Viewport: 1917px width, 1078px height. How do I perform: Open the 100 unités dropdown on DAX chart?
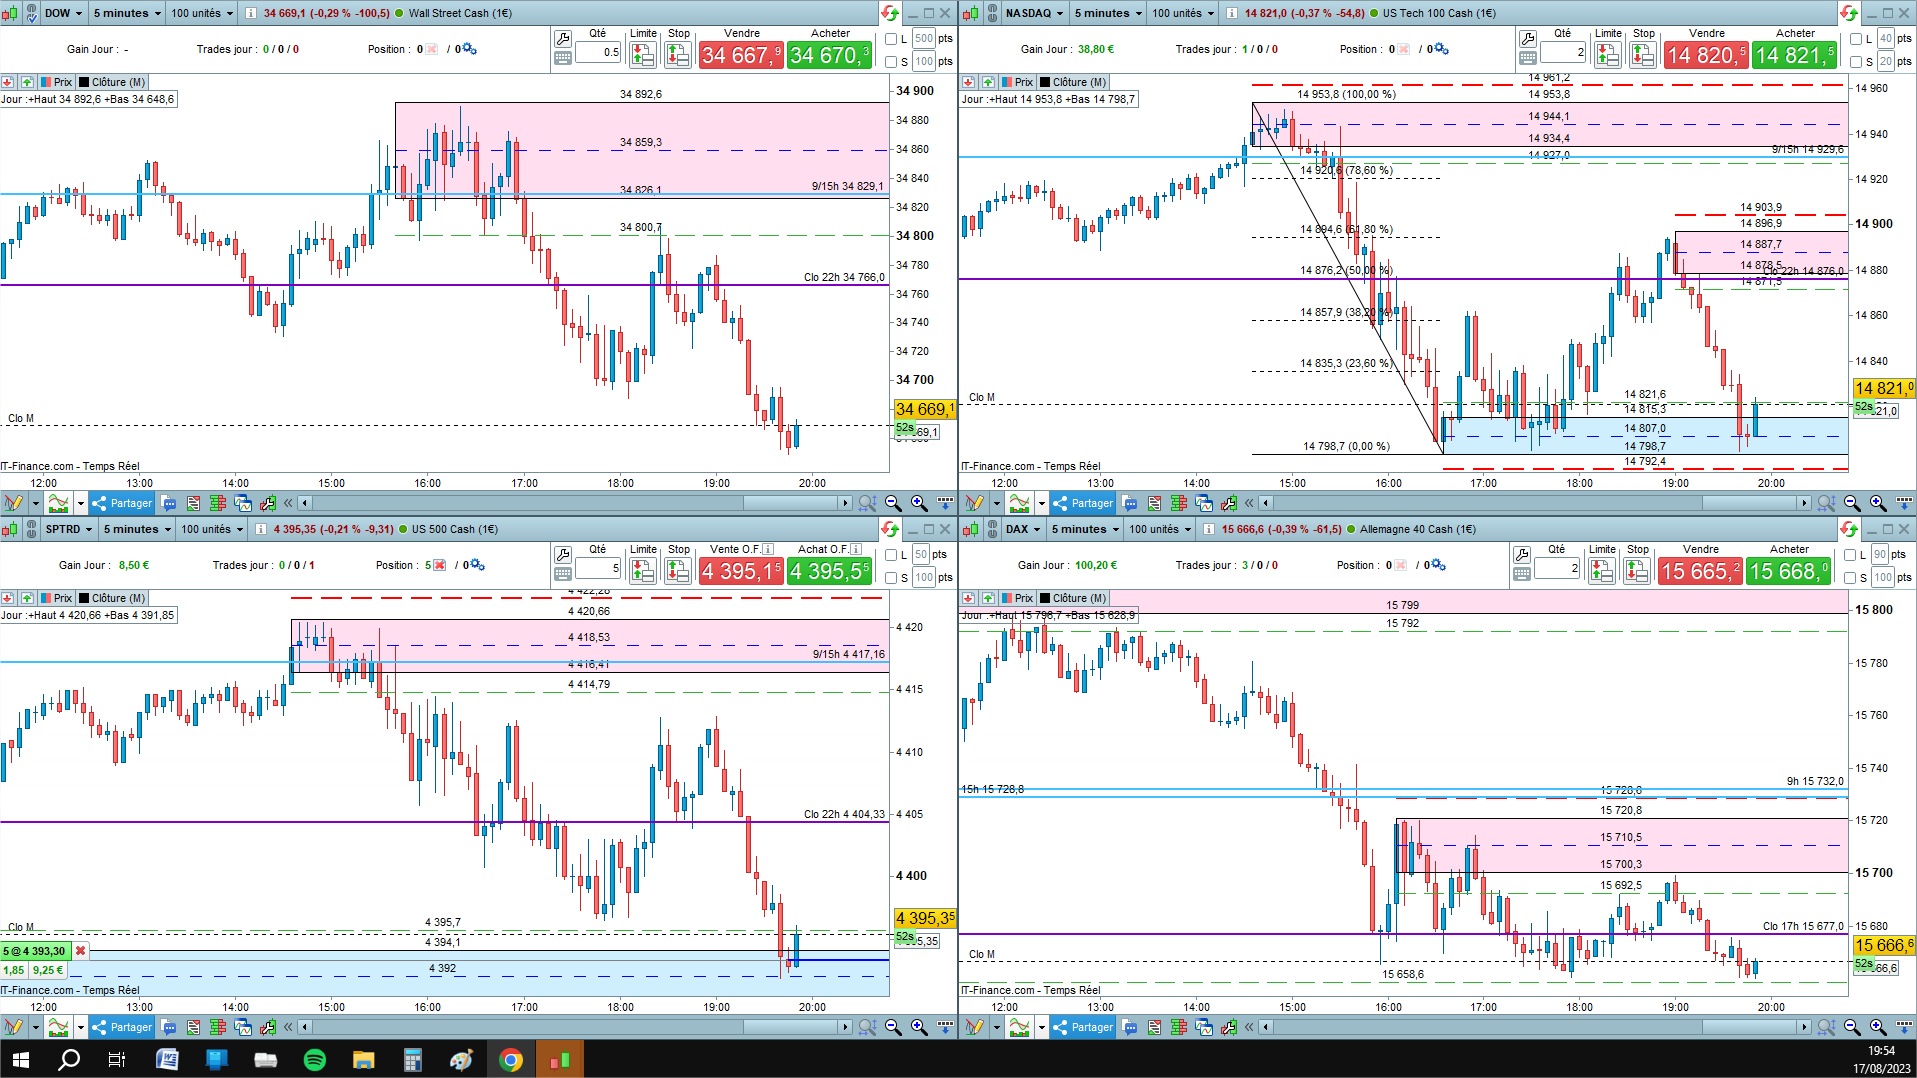[x=1160, y=529]
